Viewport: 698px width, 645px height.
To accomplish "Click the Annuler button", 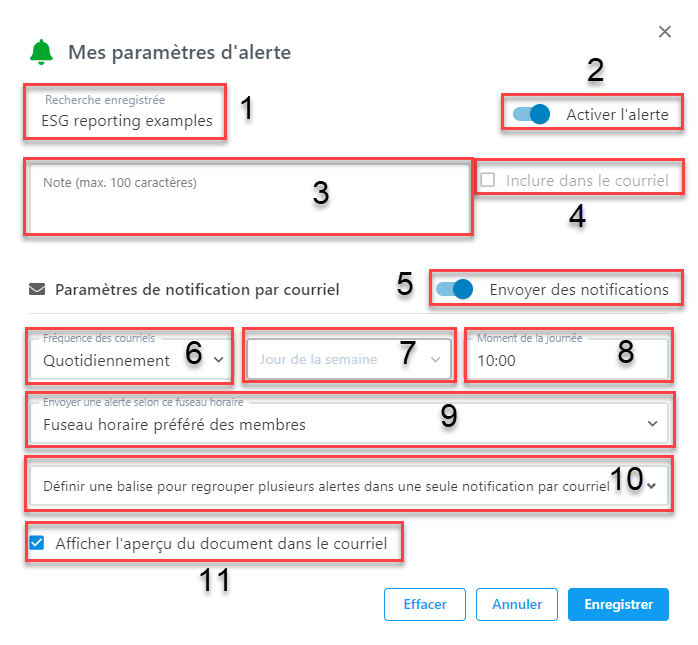I will coord(517,604).
